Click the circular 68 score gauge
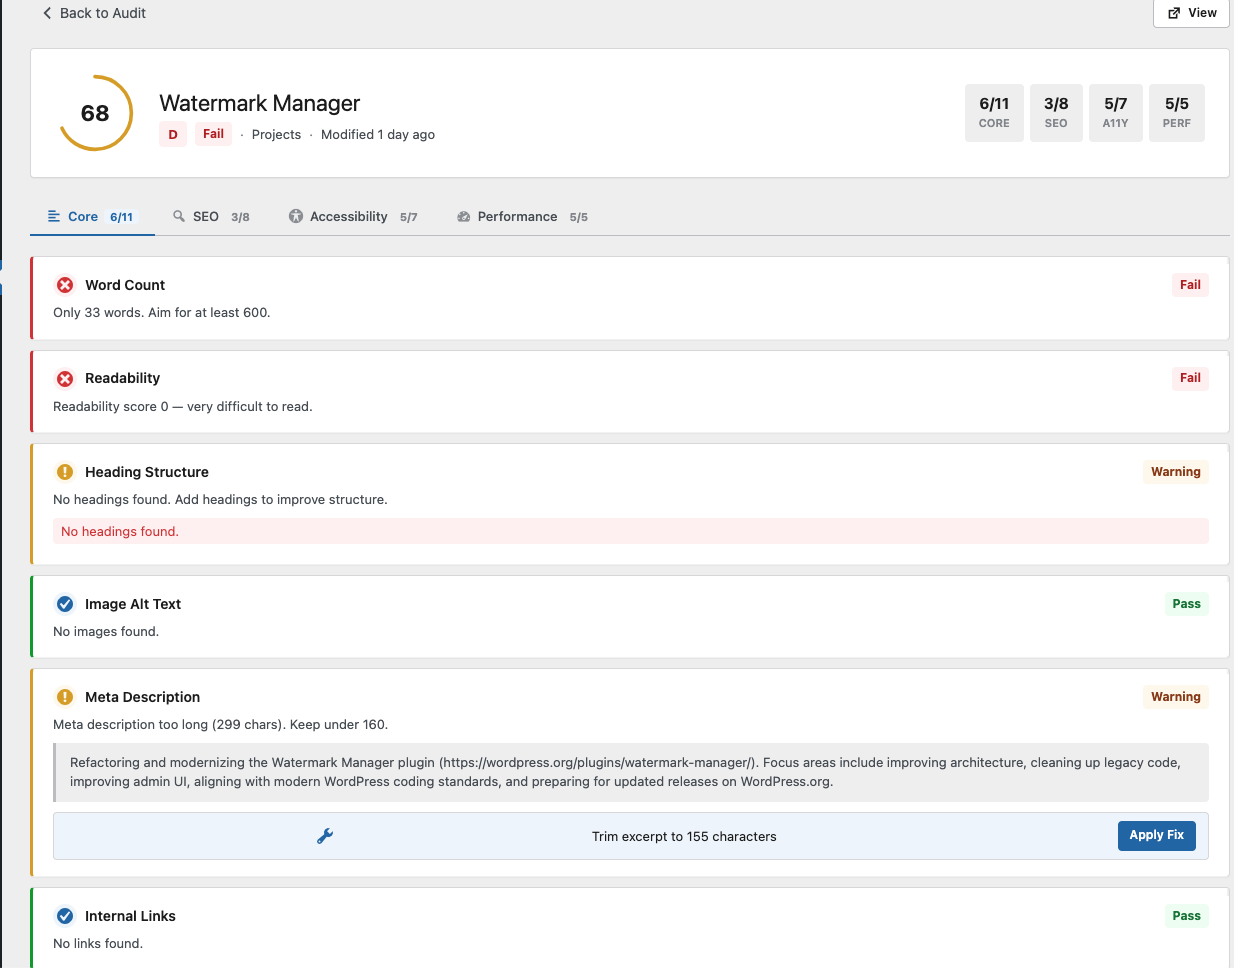 pyautogui.click(x=95, y=113)
